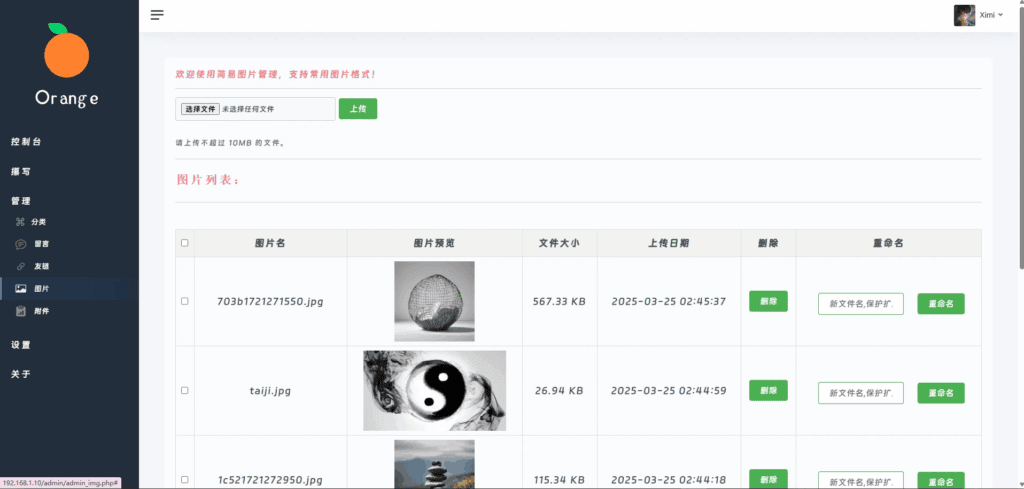Screen dimensions: 1024x489
Task: Go to 控制台 dashboard in the sidebar
Action: [x=26, y=142]
